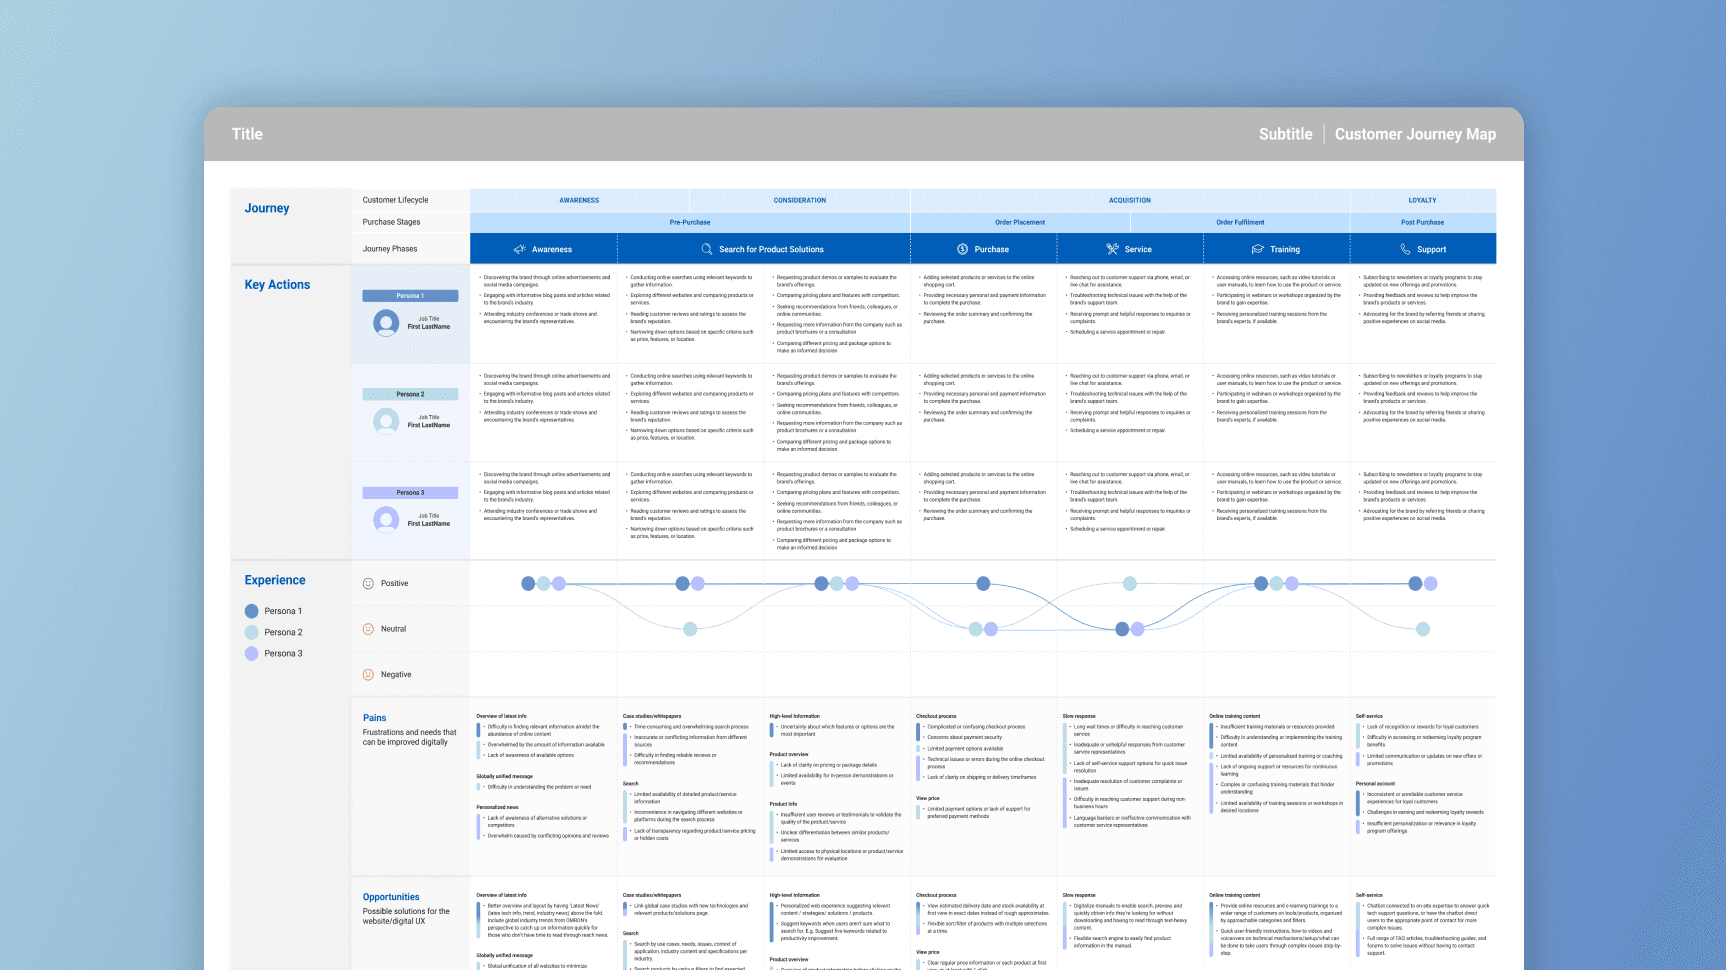Click the Persona 2 legend color dot
This screenshot has width=1726, height=970.
pyautogui.click(x=252, y=632)
